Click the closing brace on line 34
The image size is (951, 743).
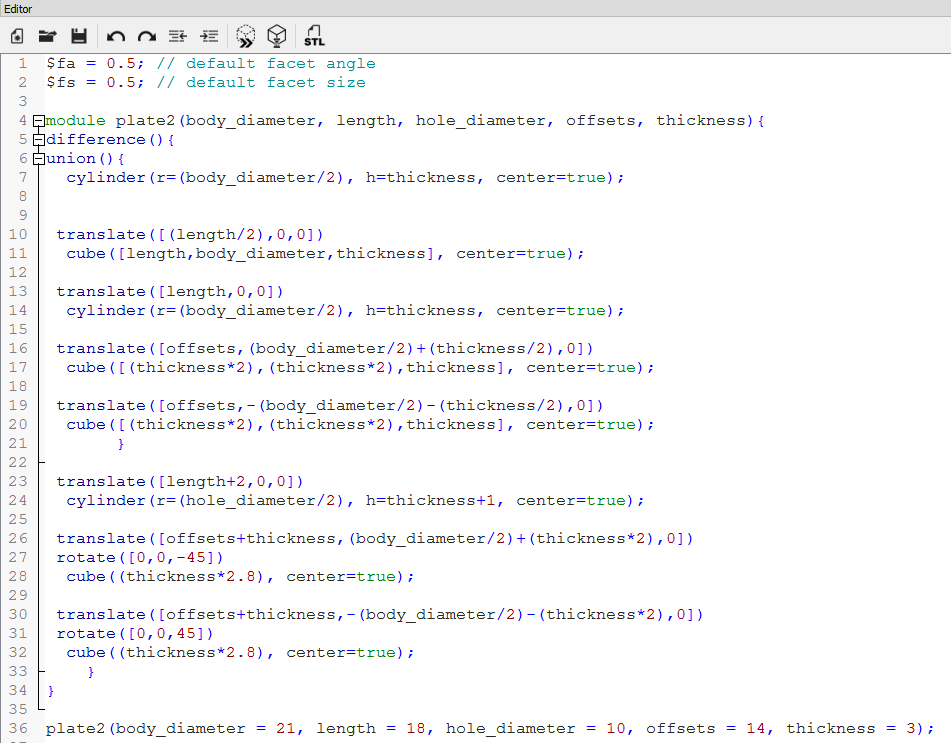point(51,691)
